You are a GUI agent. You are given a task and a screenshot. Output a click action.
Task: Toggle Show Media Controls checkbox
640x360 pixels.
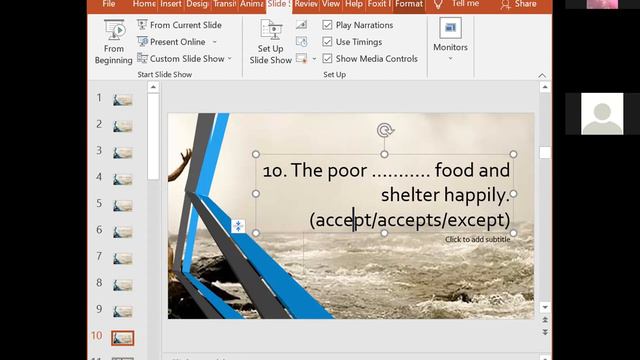[x=327, y=58]
